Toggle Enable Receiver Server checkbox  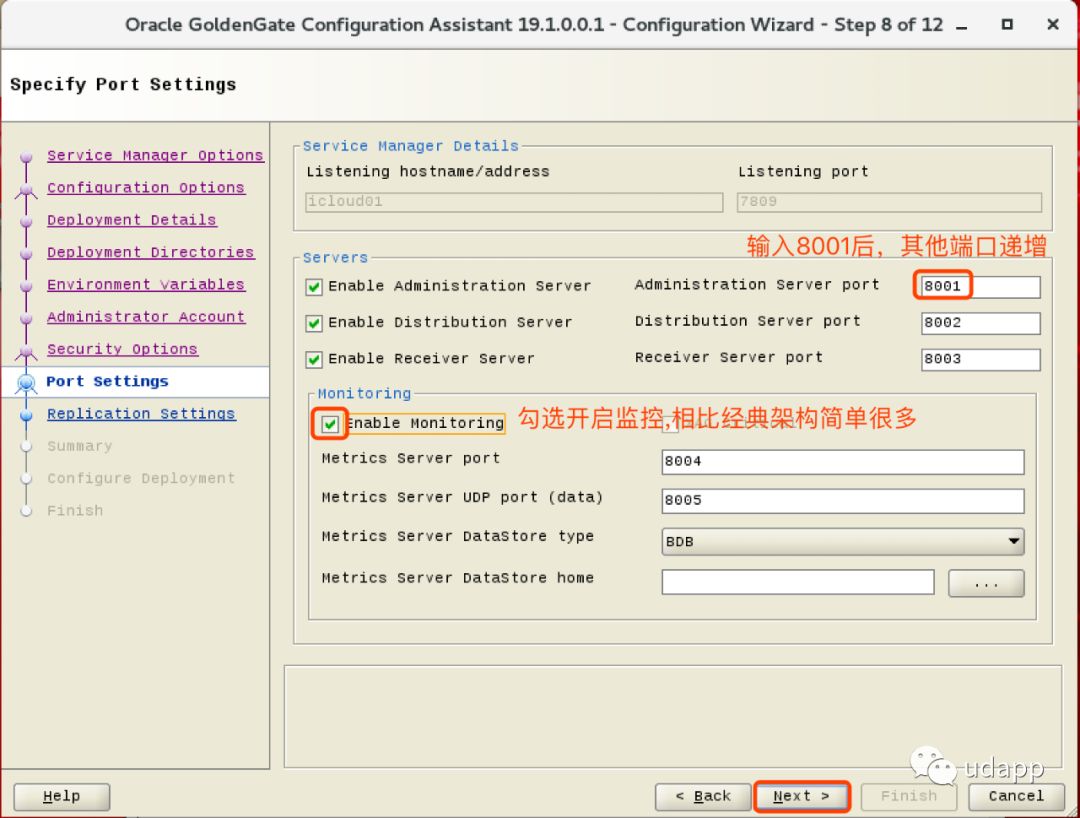coord(314,359)
